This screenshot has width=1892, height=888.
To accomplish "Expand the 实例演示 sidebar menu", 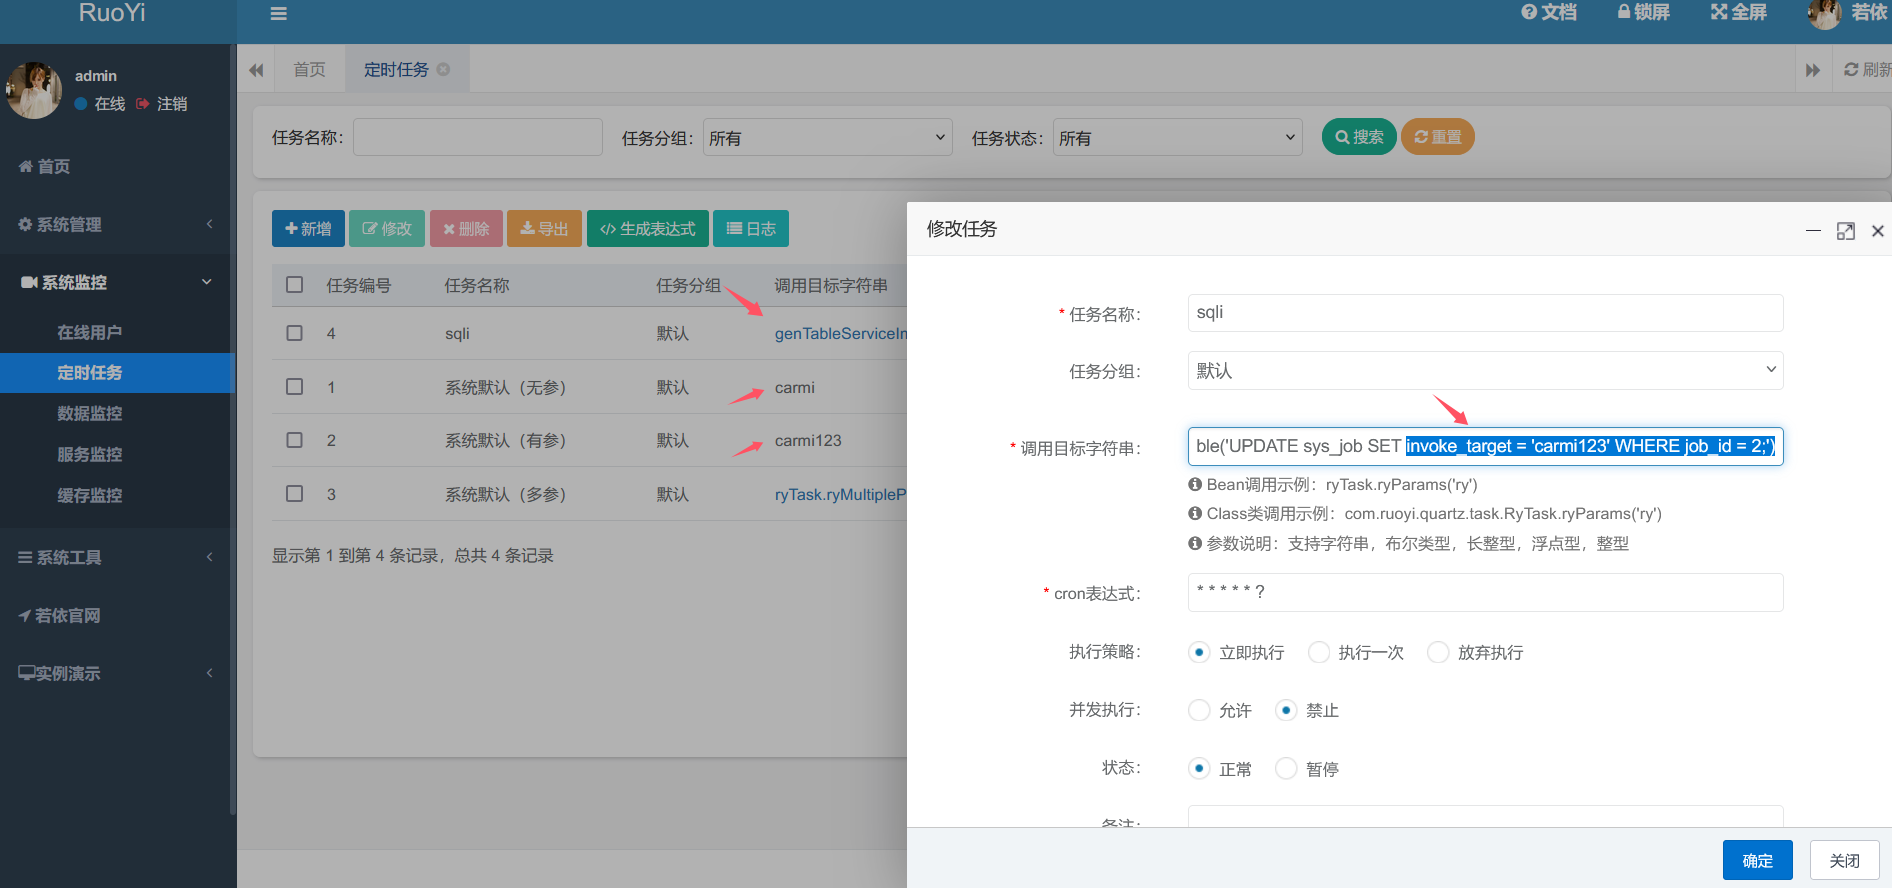I will point(116,673).
